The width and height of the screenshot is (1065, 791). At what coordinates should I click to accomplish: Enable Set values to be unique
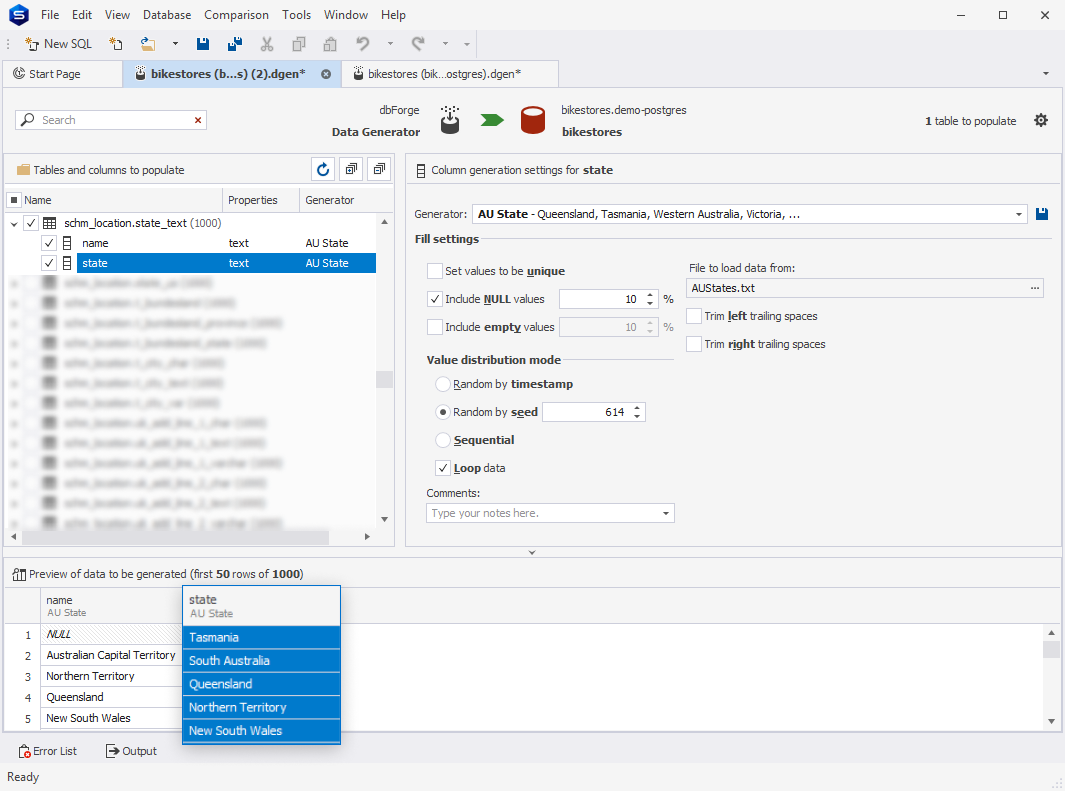pyautogui.click(x=435, y=271)
